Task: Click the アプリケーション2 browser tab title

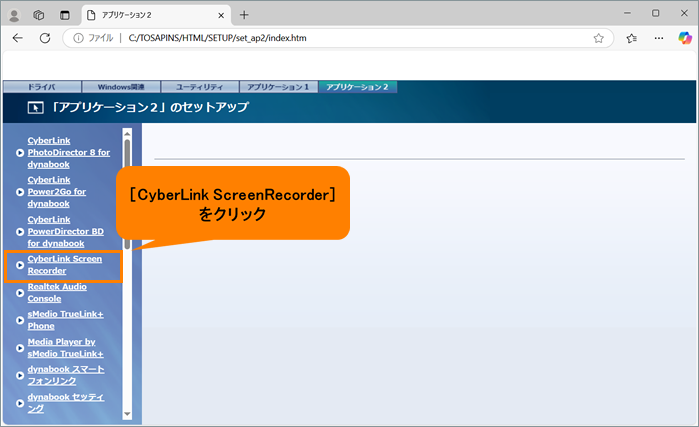Action: point(127,15)
